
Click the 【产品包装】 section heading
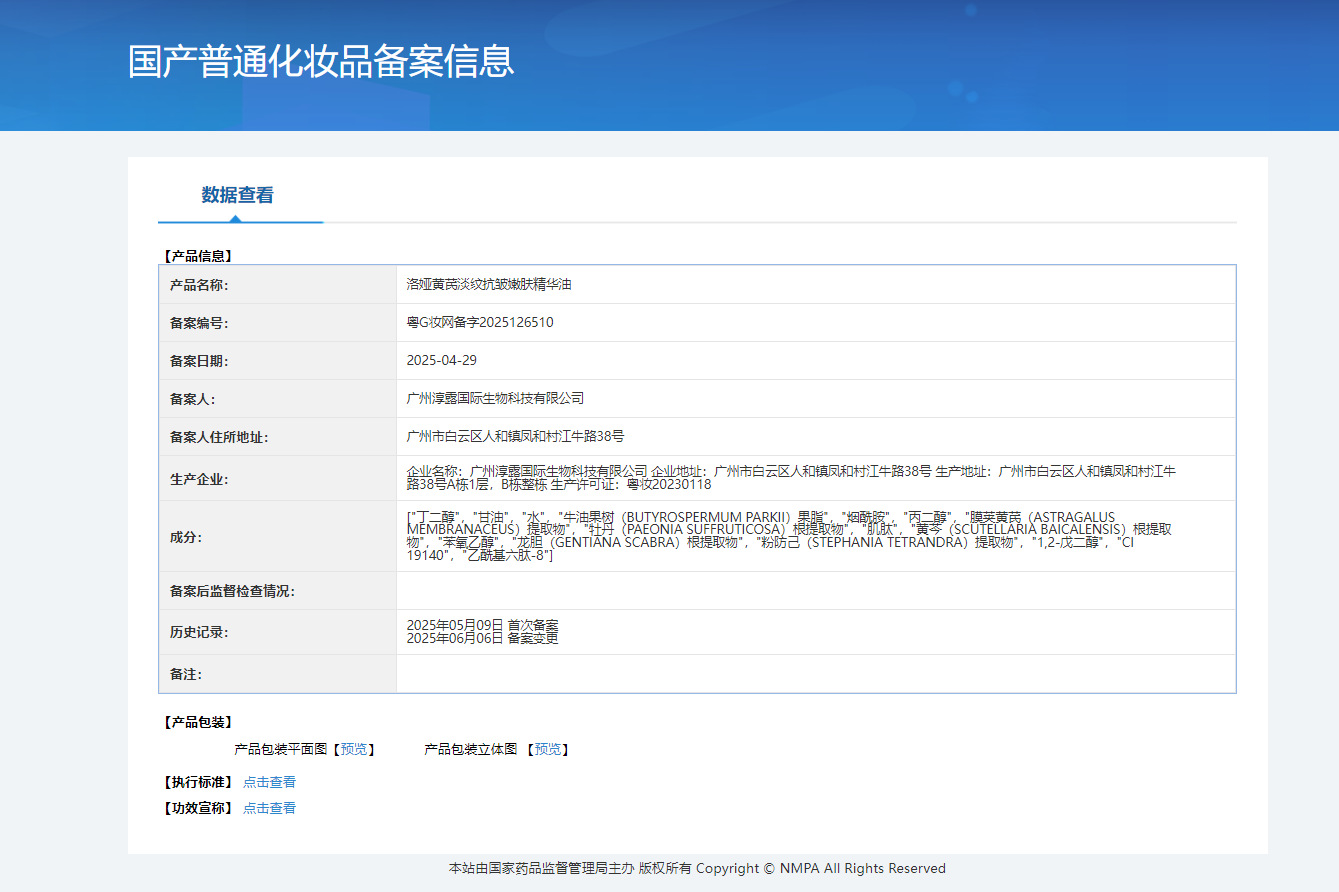point(198,722)
